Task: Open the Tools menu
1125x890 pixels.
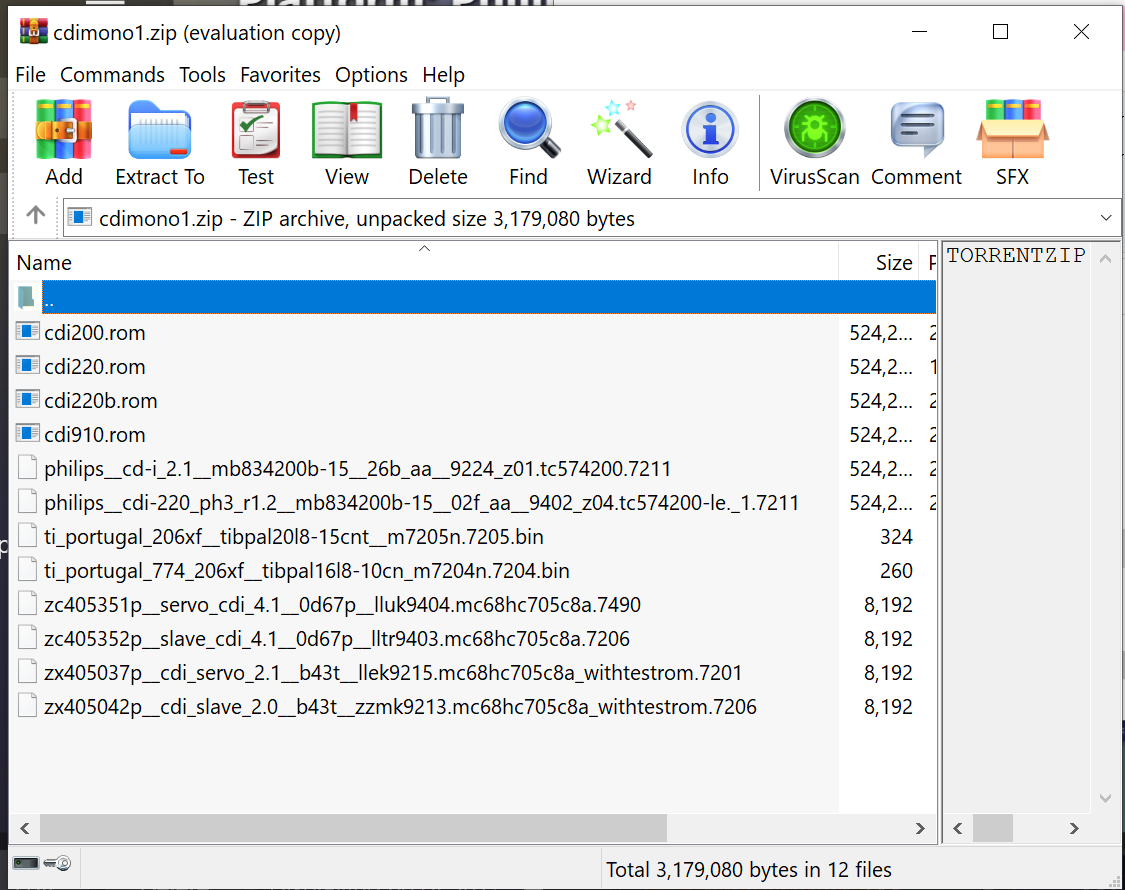Action: click(202, 75)
